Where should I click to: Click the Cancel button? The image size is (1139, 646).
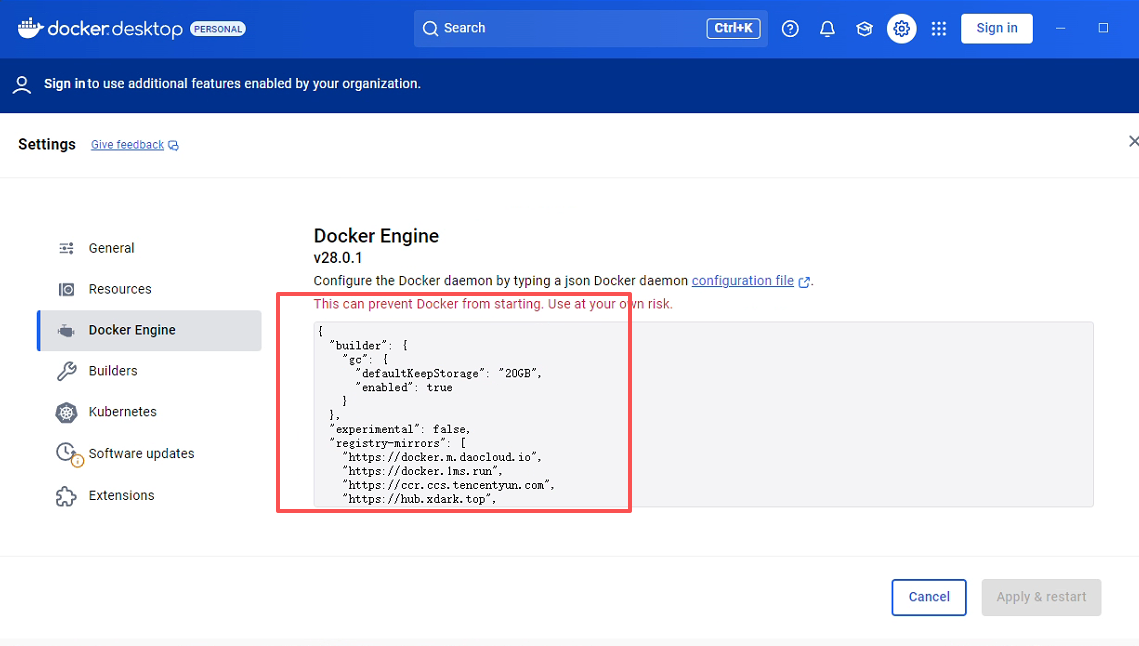click(929, 597)
